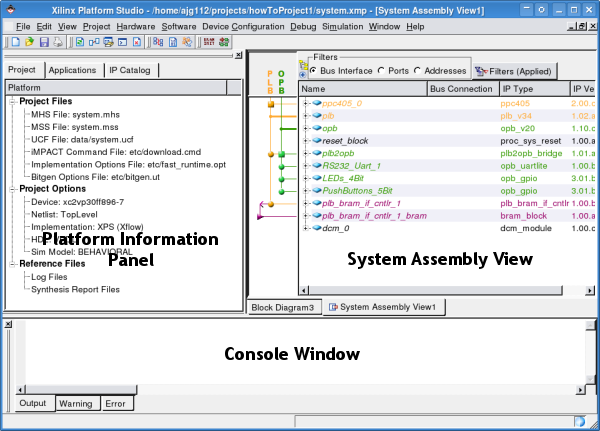This screenshot has width=600, height=431.
Task: Collapse the Project Options tree node
Action: click(13, 189)
